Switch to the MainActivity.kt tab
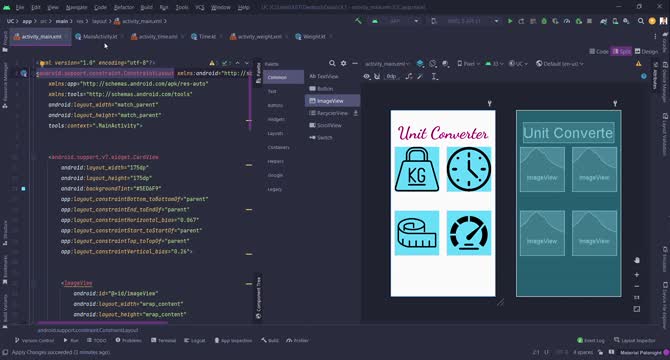The image size is (670, 360). pos(96,37)
